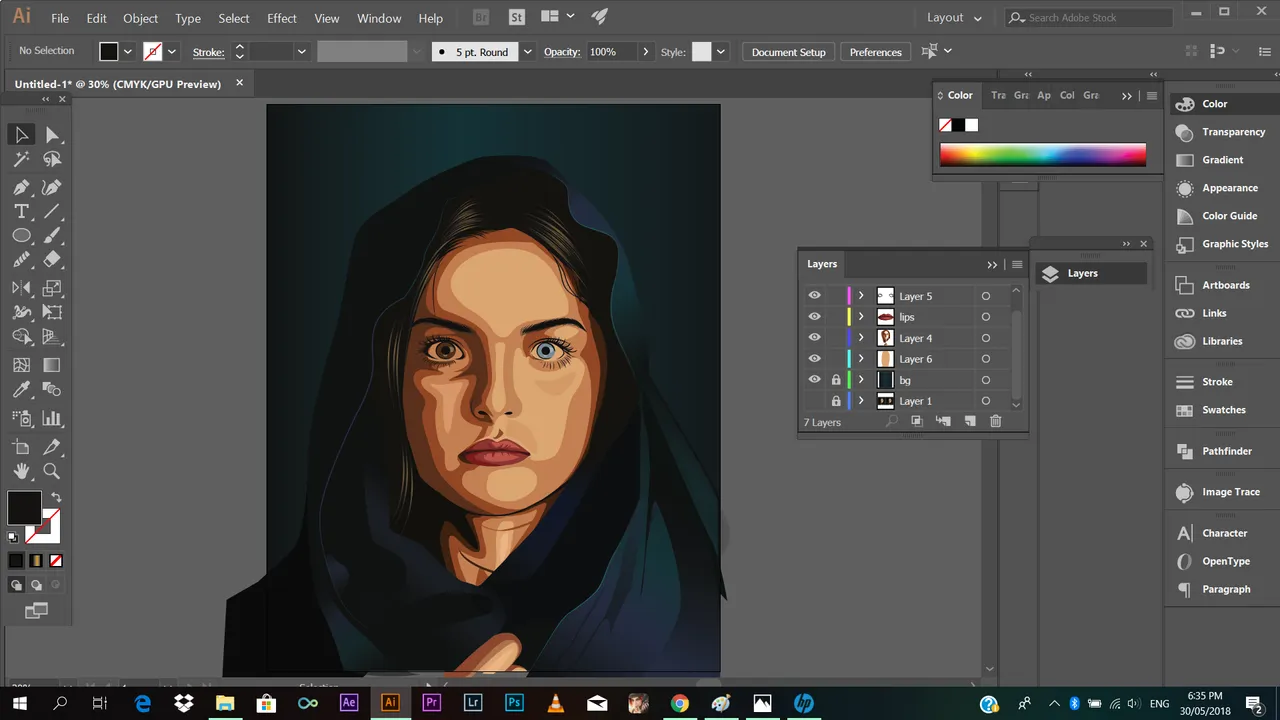This screenshot has width=1280, height=720.
Task: Activate the Pen tool
Action: tap(21, 187)
